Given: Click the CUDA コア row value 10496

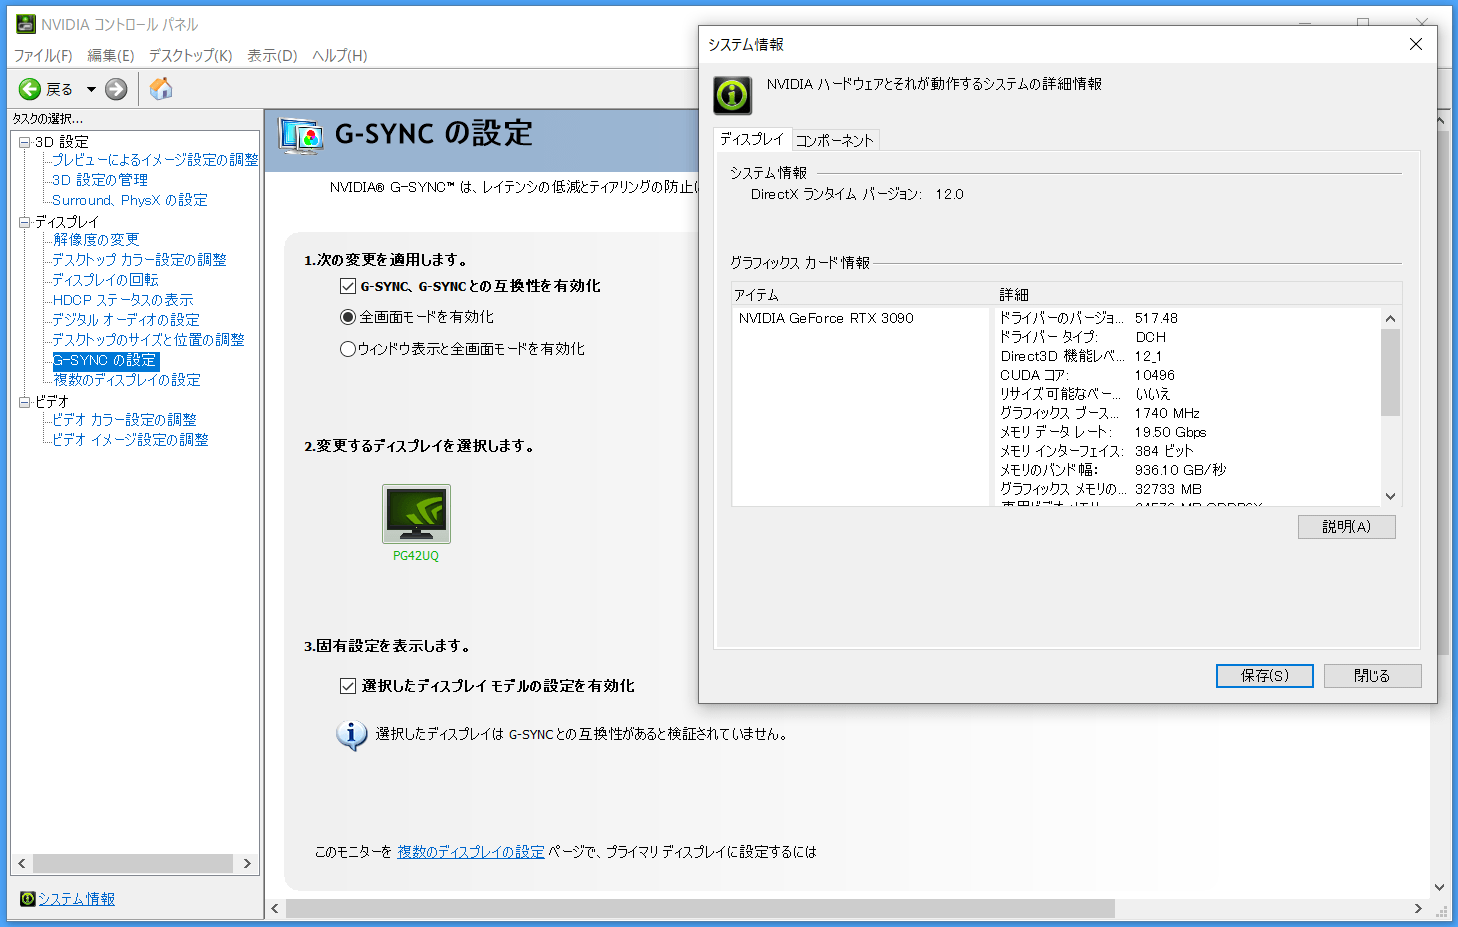Looking at the screenshot, I should coord(1155,375).
